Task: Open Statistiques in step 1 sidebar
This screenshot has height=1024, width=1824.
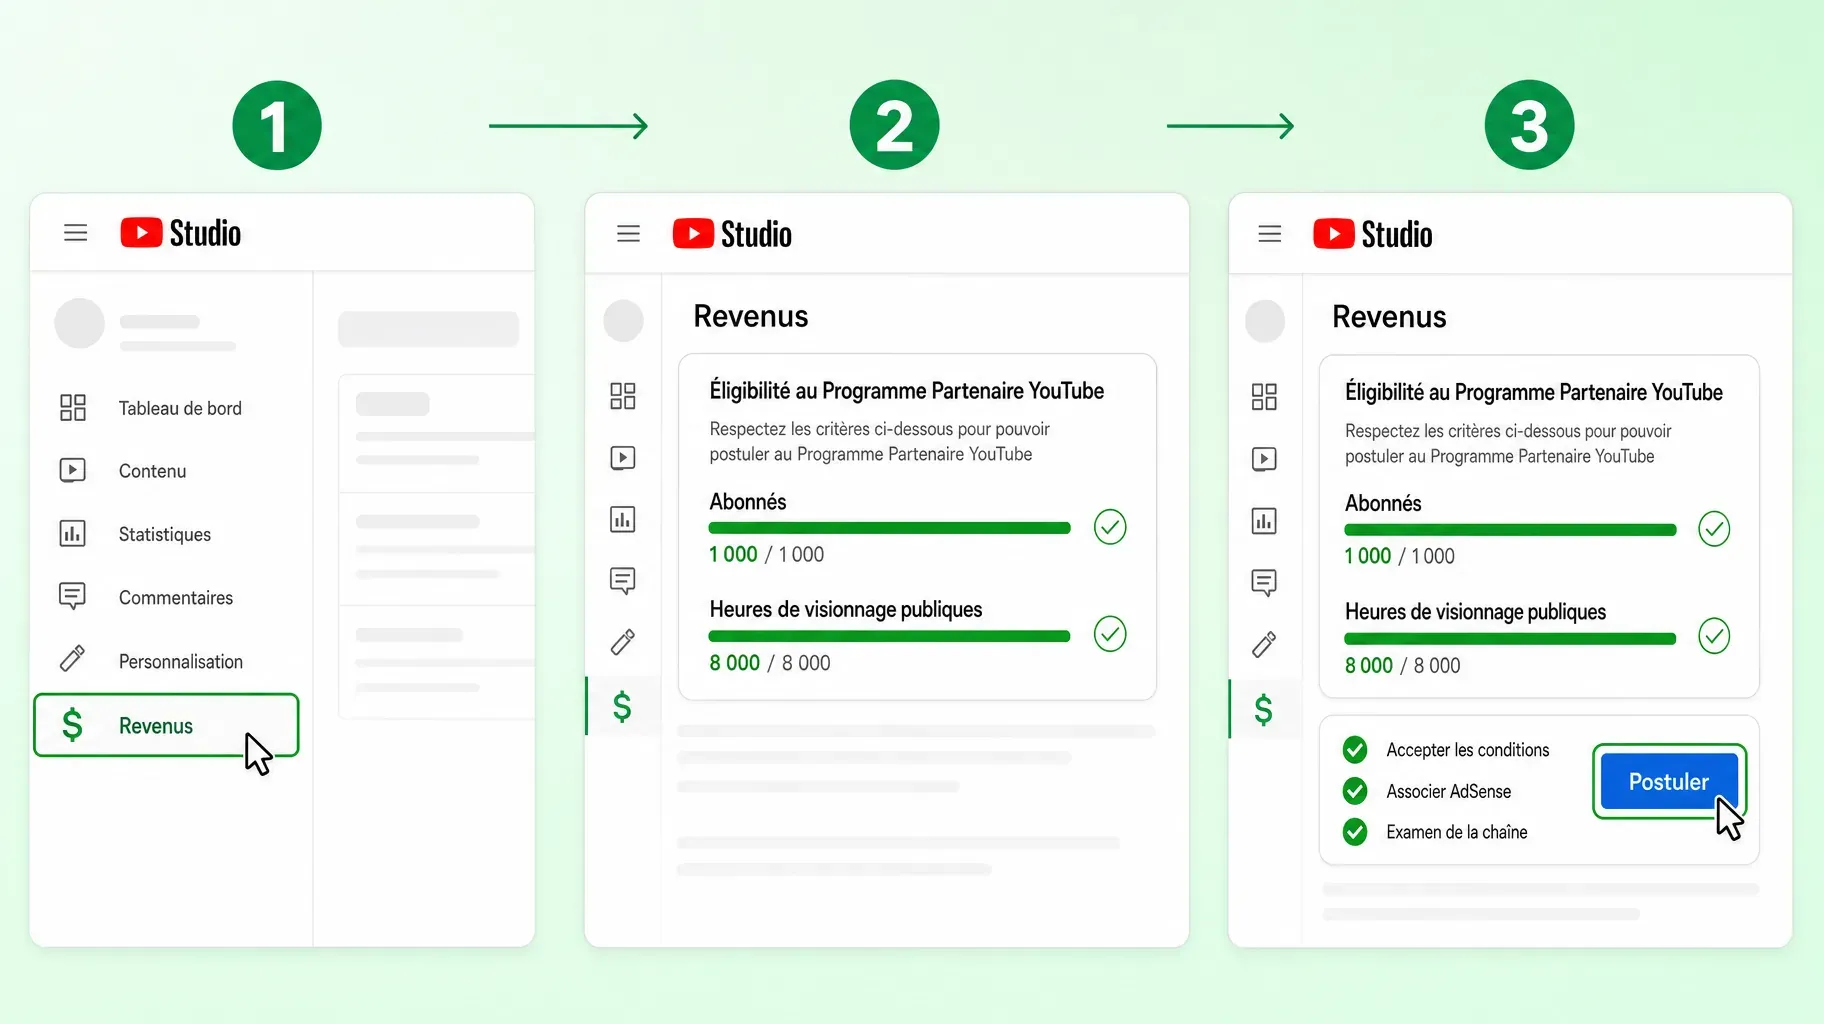Action: [x=166, y=534]
